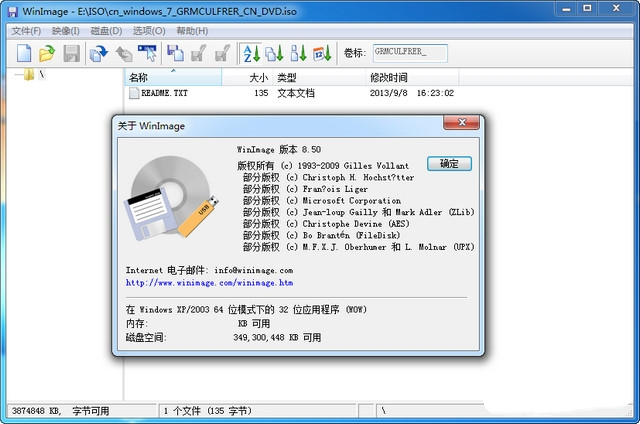
Task: Select the README.TXT file name
Action: [164, 93]
